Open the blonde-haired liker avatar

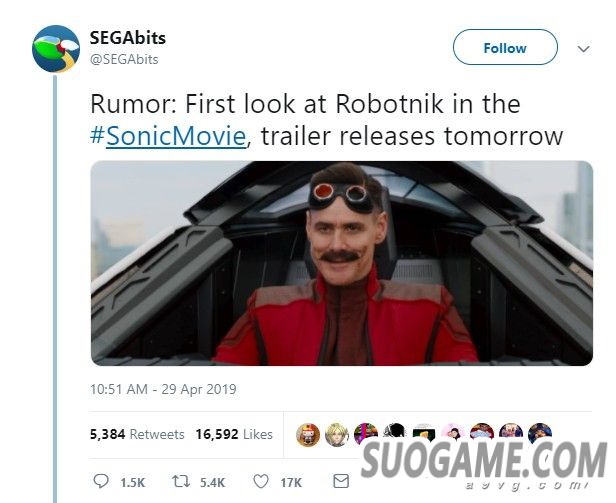pos(337,435)
